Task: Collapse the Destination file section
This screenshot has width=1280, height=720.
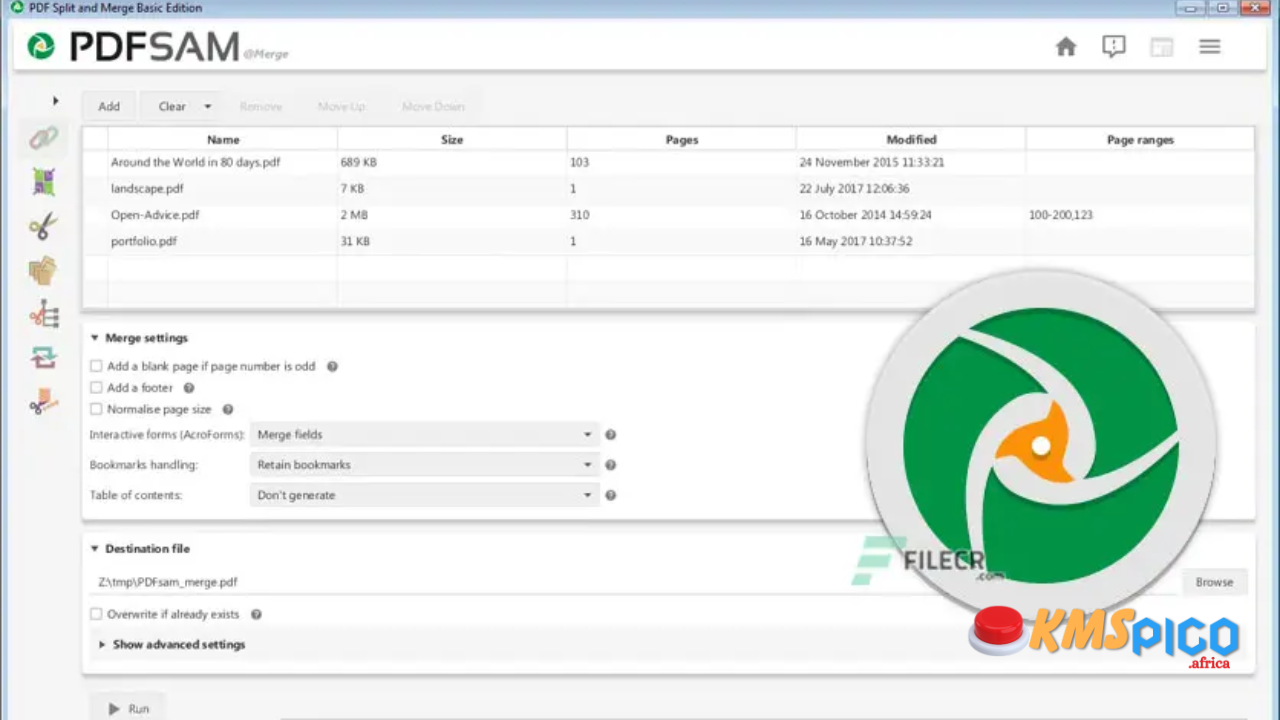Action: (95, 549)
